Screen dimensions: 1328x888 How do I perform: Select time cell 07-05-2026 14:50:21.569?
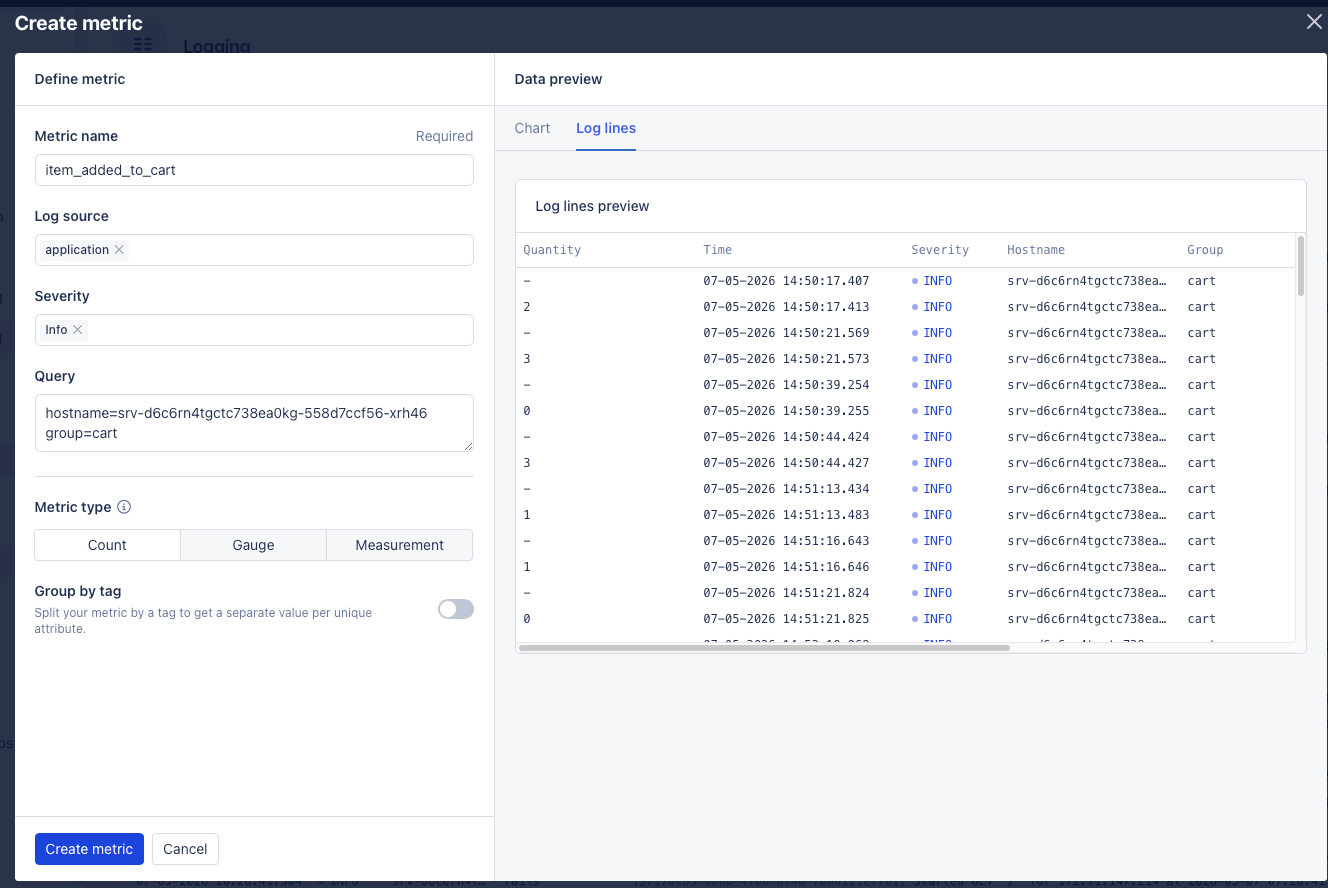coord(786,333)
